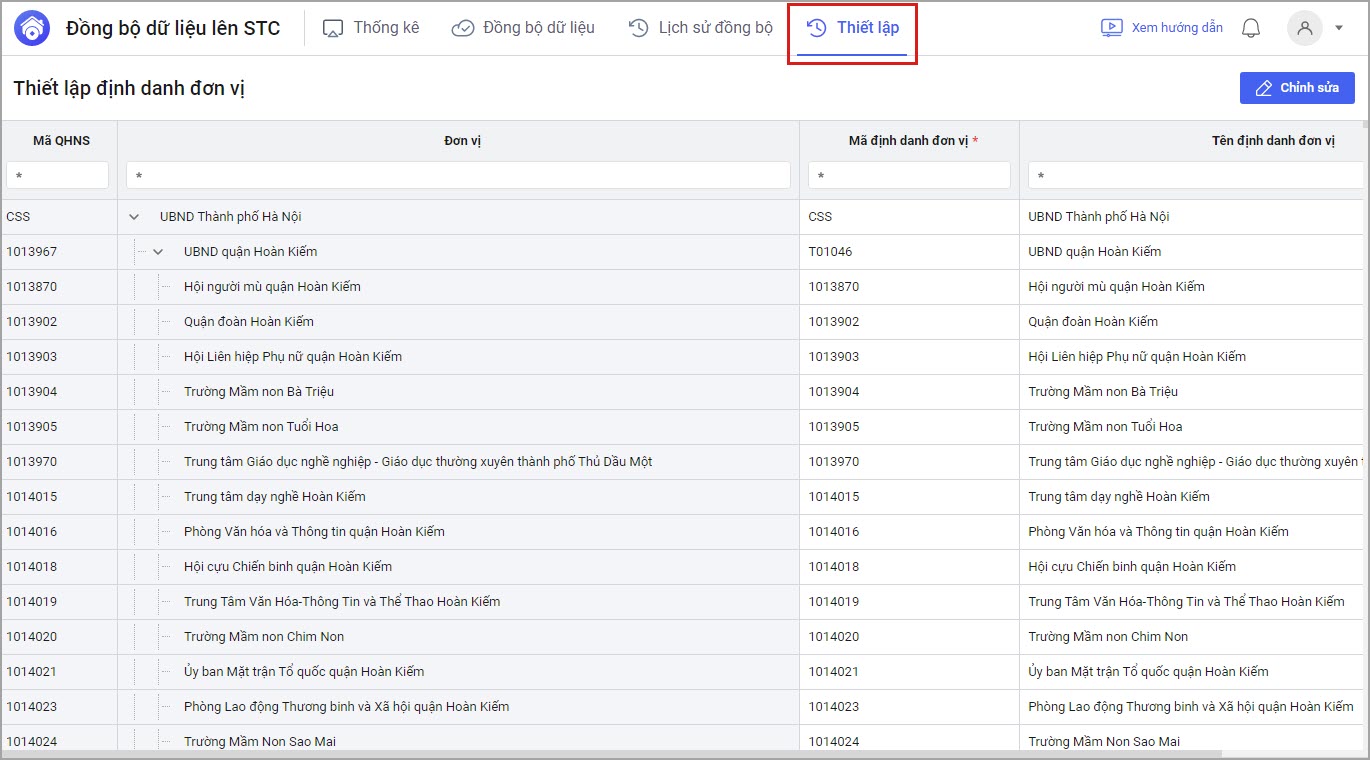This screenshot has width=1370, height=760.
Task: Open the notification bell
Action: (1250, 28)
